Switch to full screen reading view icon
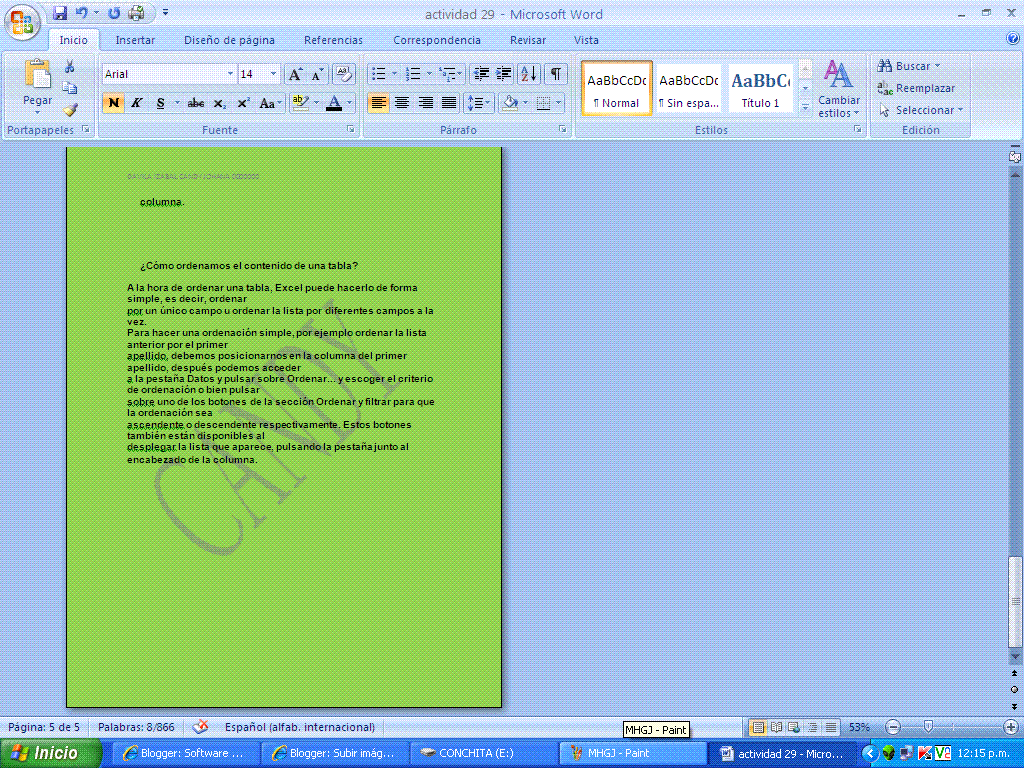Viewport: 1024px width, 768px height. click(x=776, y=727)
